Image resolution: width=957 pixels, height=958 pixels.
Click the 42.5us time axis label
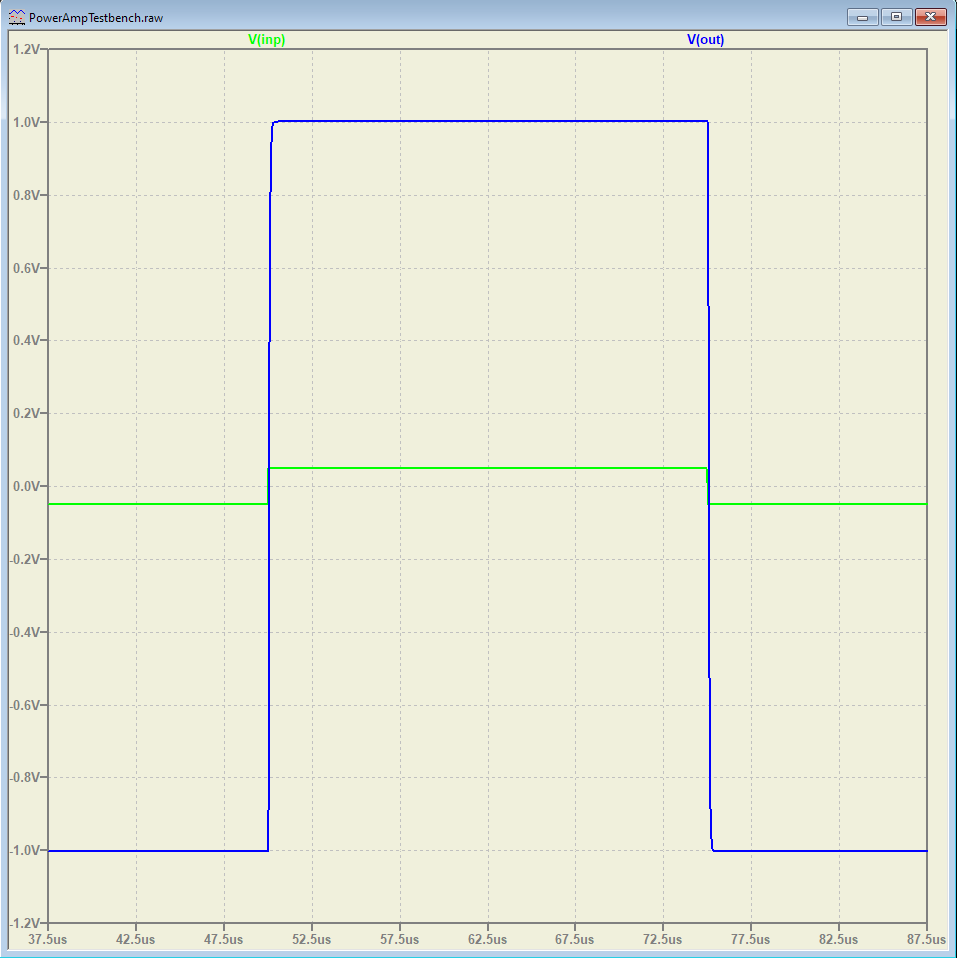136,940
